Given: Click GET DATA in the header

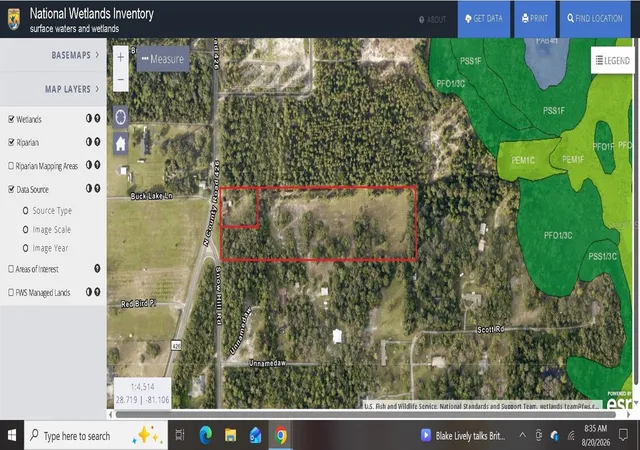Looking at the screenshot, I should [x=484, y=19].
